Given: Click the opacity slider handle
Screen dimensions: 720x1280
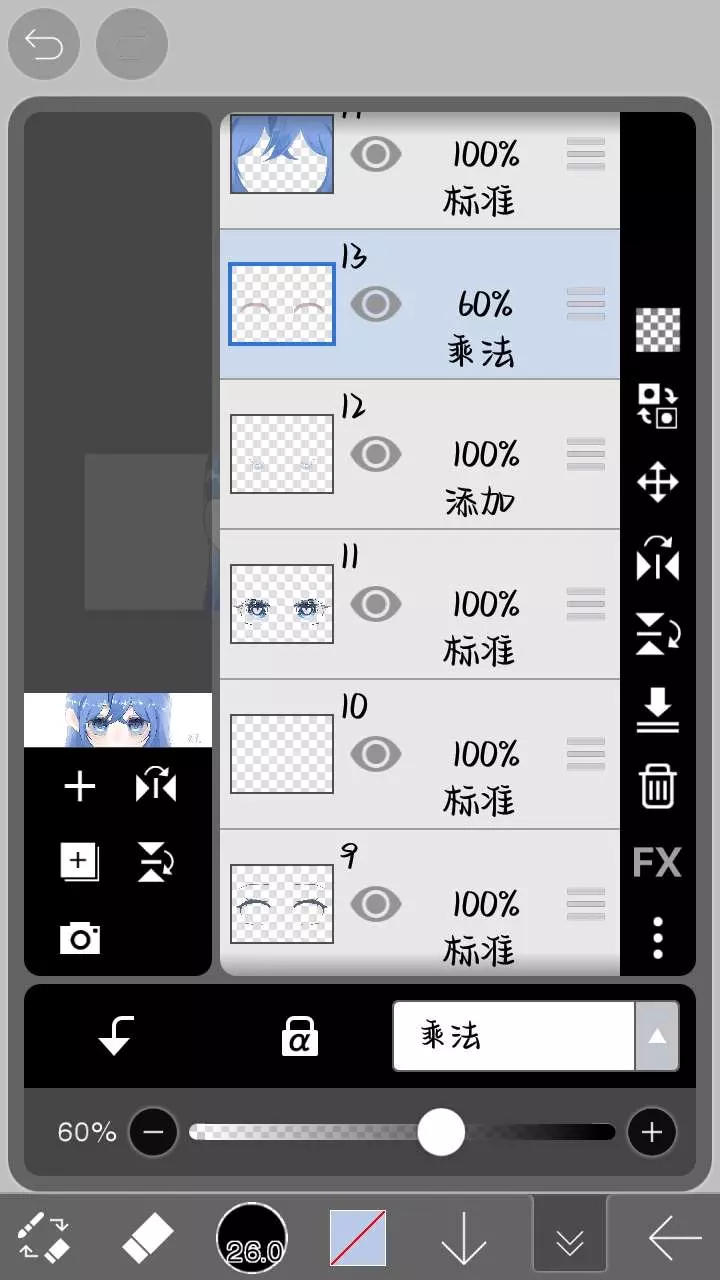Looking at the screenshot, I should click(x=440, y=1132).
